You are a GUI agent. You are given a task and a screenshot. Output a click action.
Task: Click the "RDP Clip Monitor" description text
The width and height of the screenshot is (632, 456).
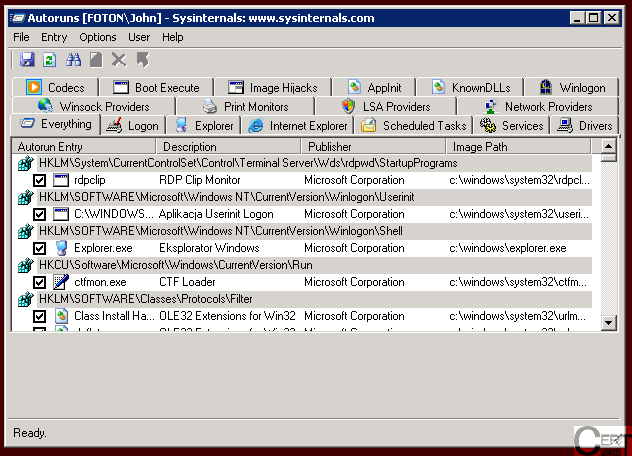200,180
